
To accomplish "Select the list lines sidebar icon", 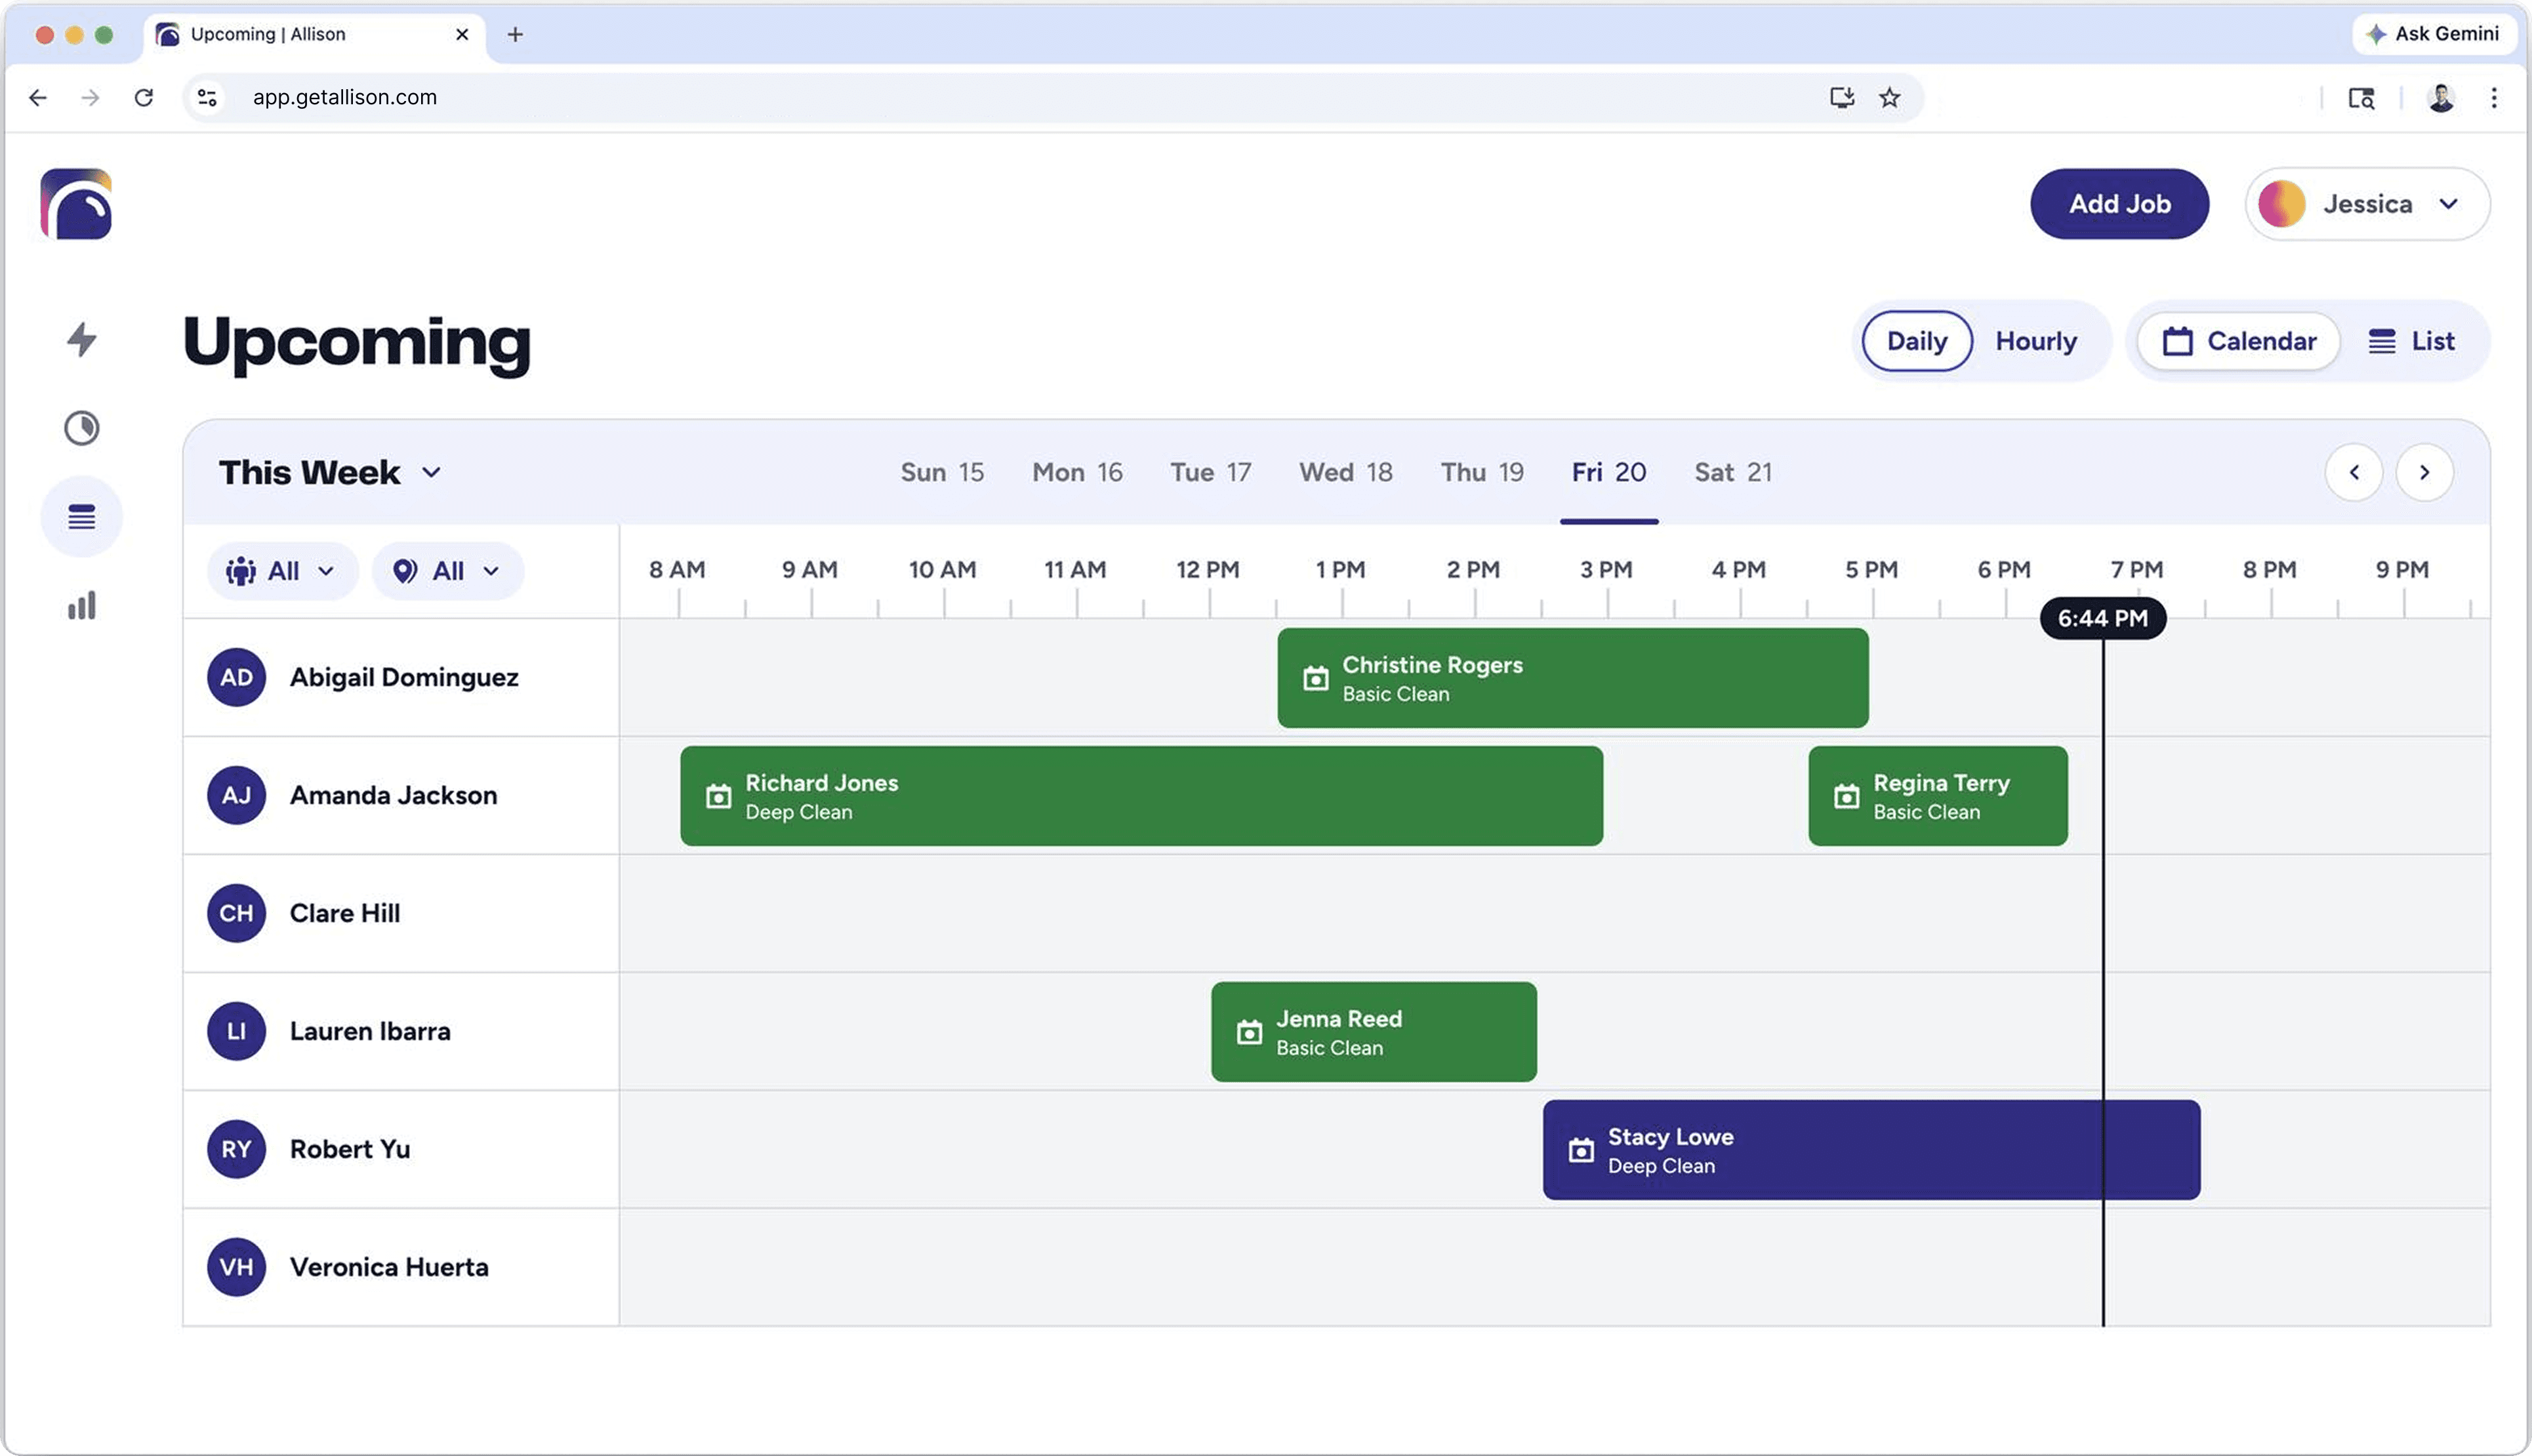I will click(82, 517).
